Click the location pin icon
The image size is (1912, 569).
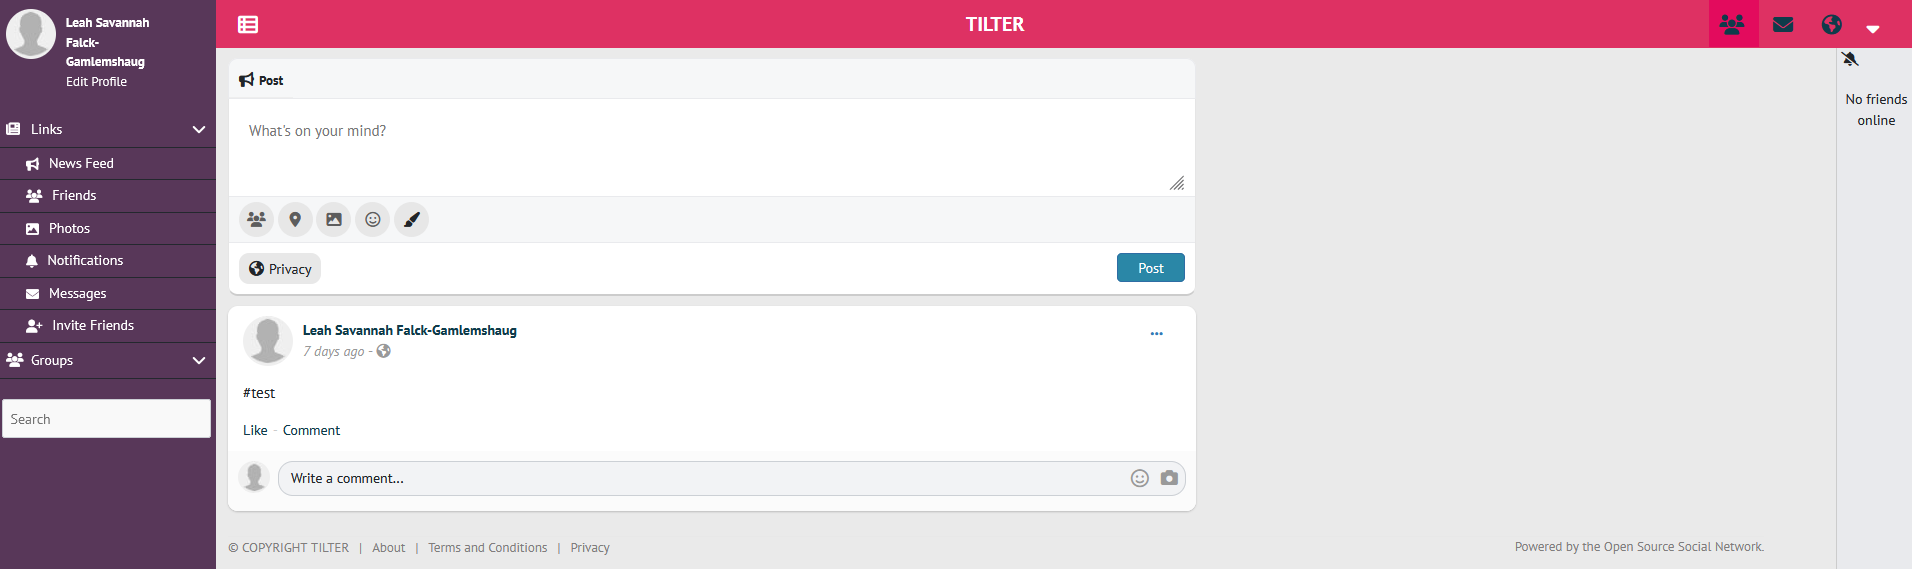(x=295, y=220)
